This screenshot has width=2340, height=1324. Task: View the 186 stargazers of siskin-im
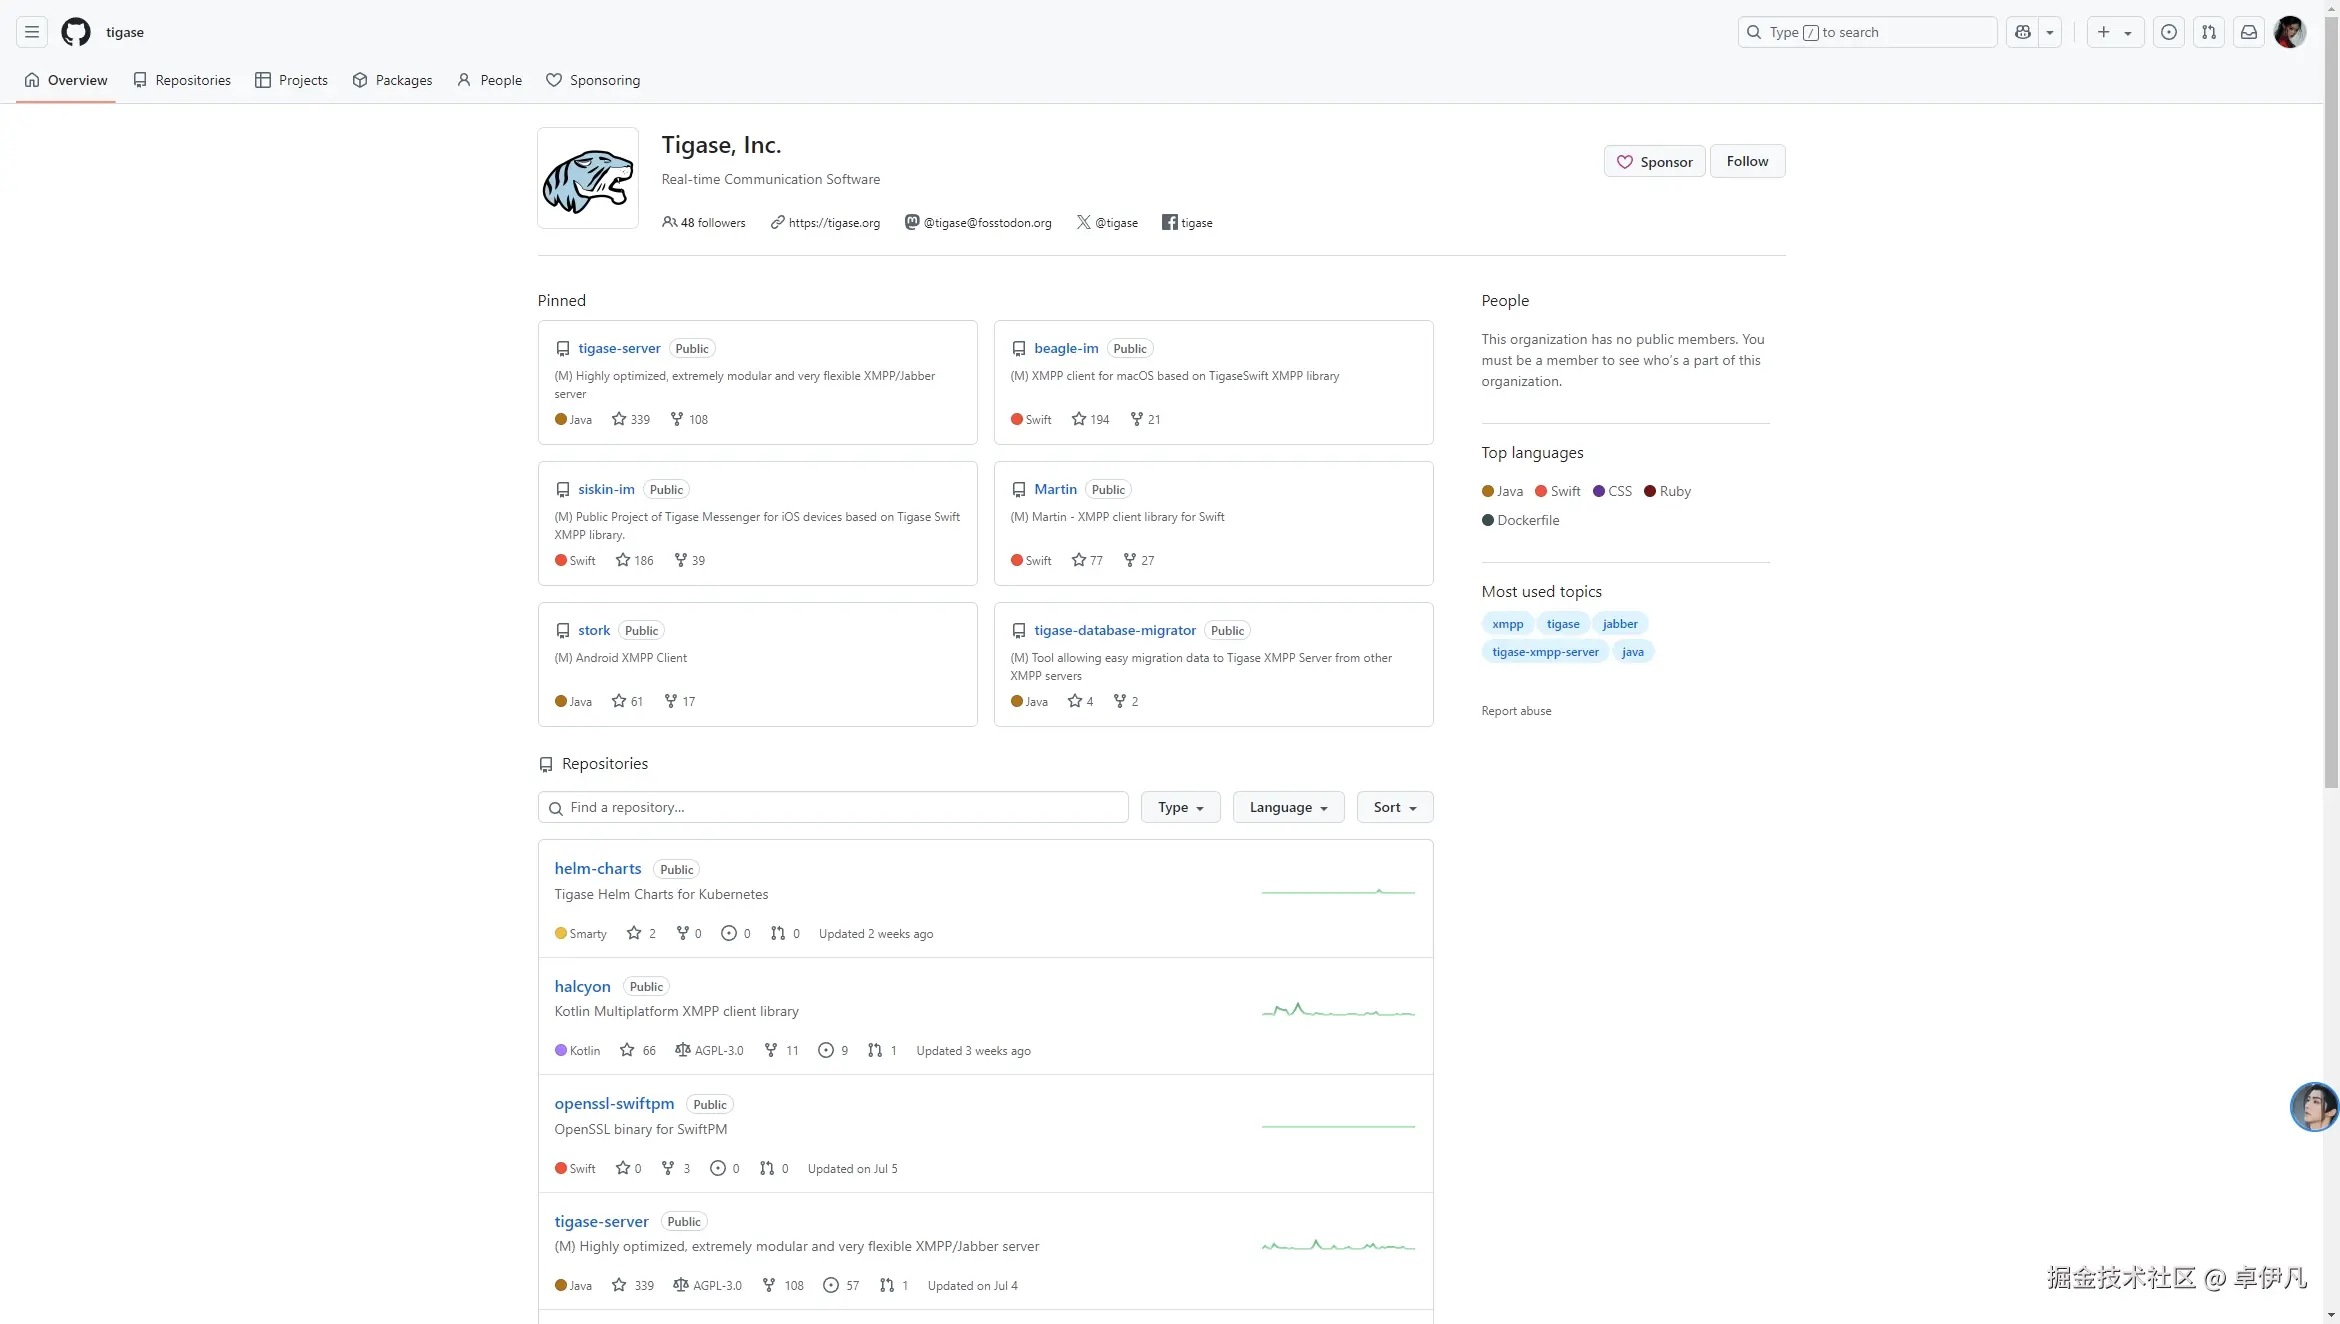coord(634,560)
